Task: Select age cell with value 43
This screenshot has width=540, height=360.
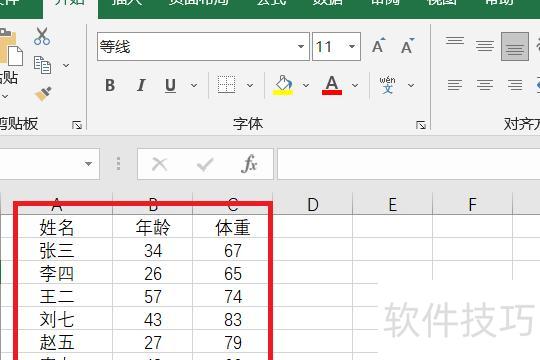Action: 153,319
